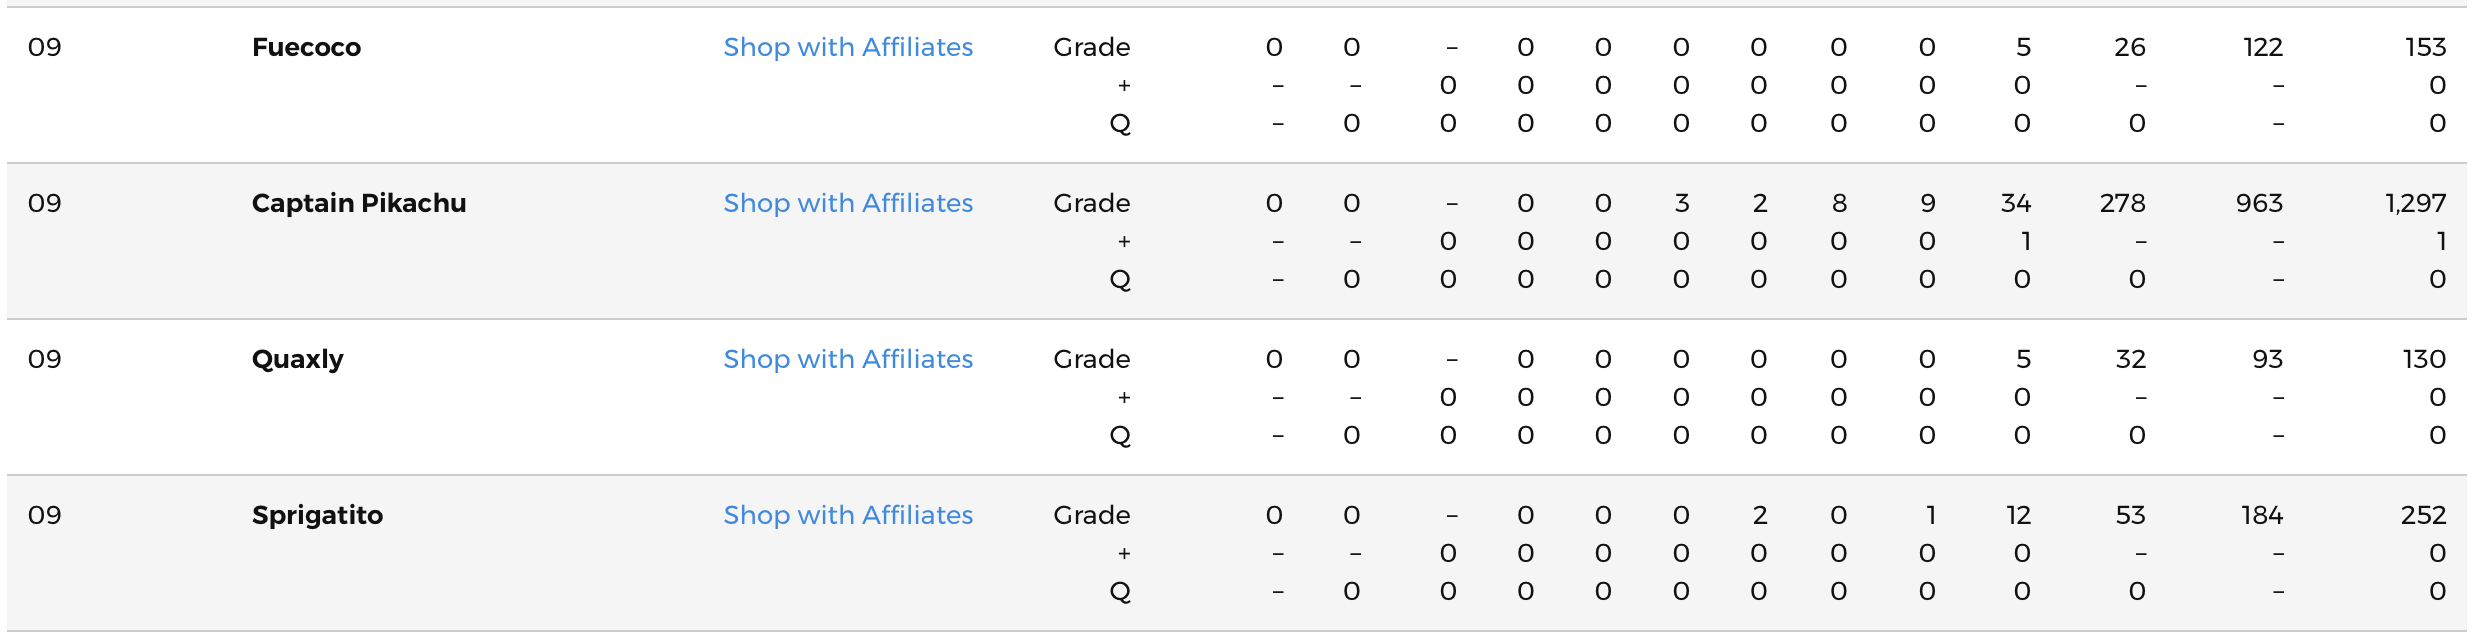Click the 1,297 total for Captain Pikachu
The height and width of the screenshot is (637, 2478).
(x=2416, y=203)
